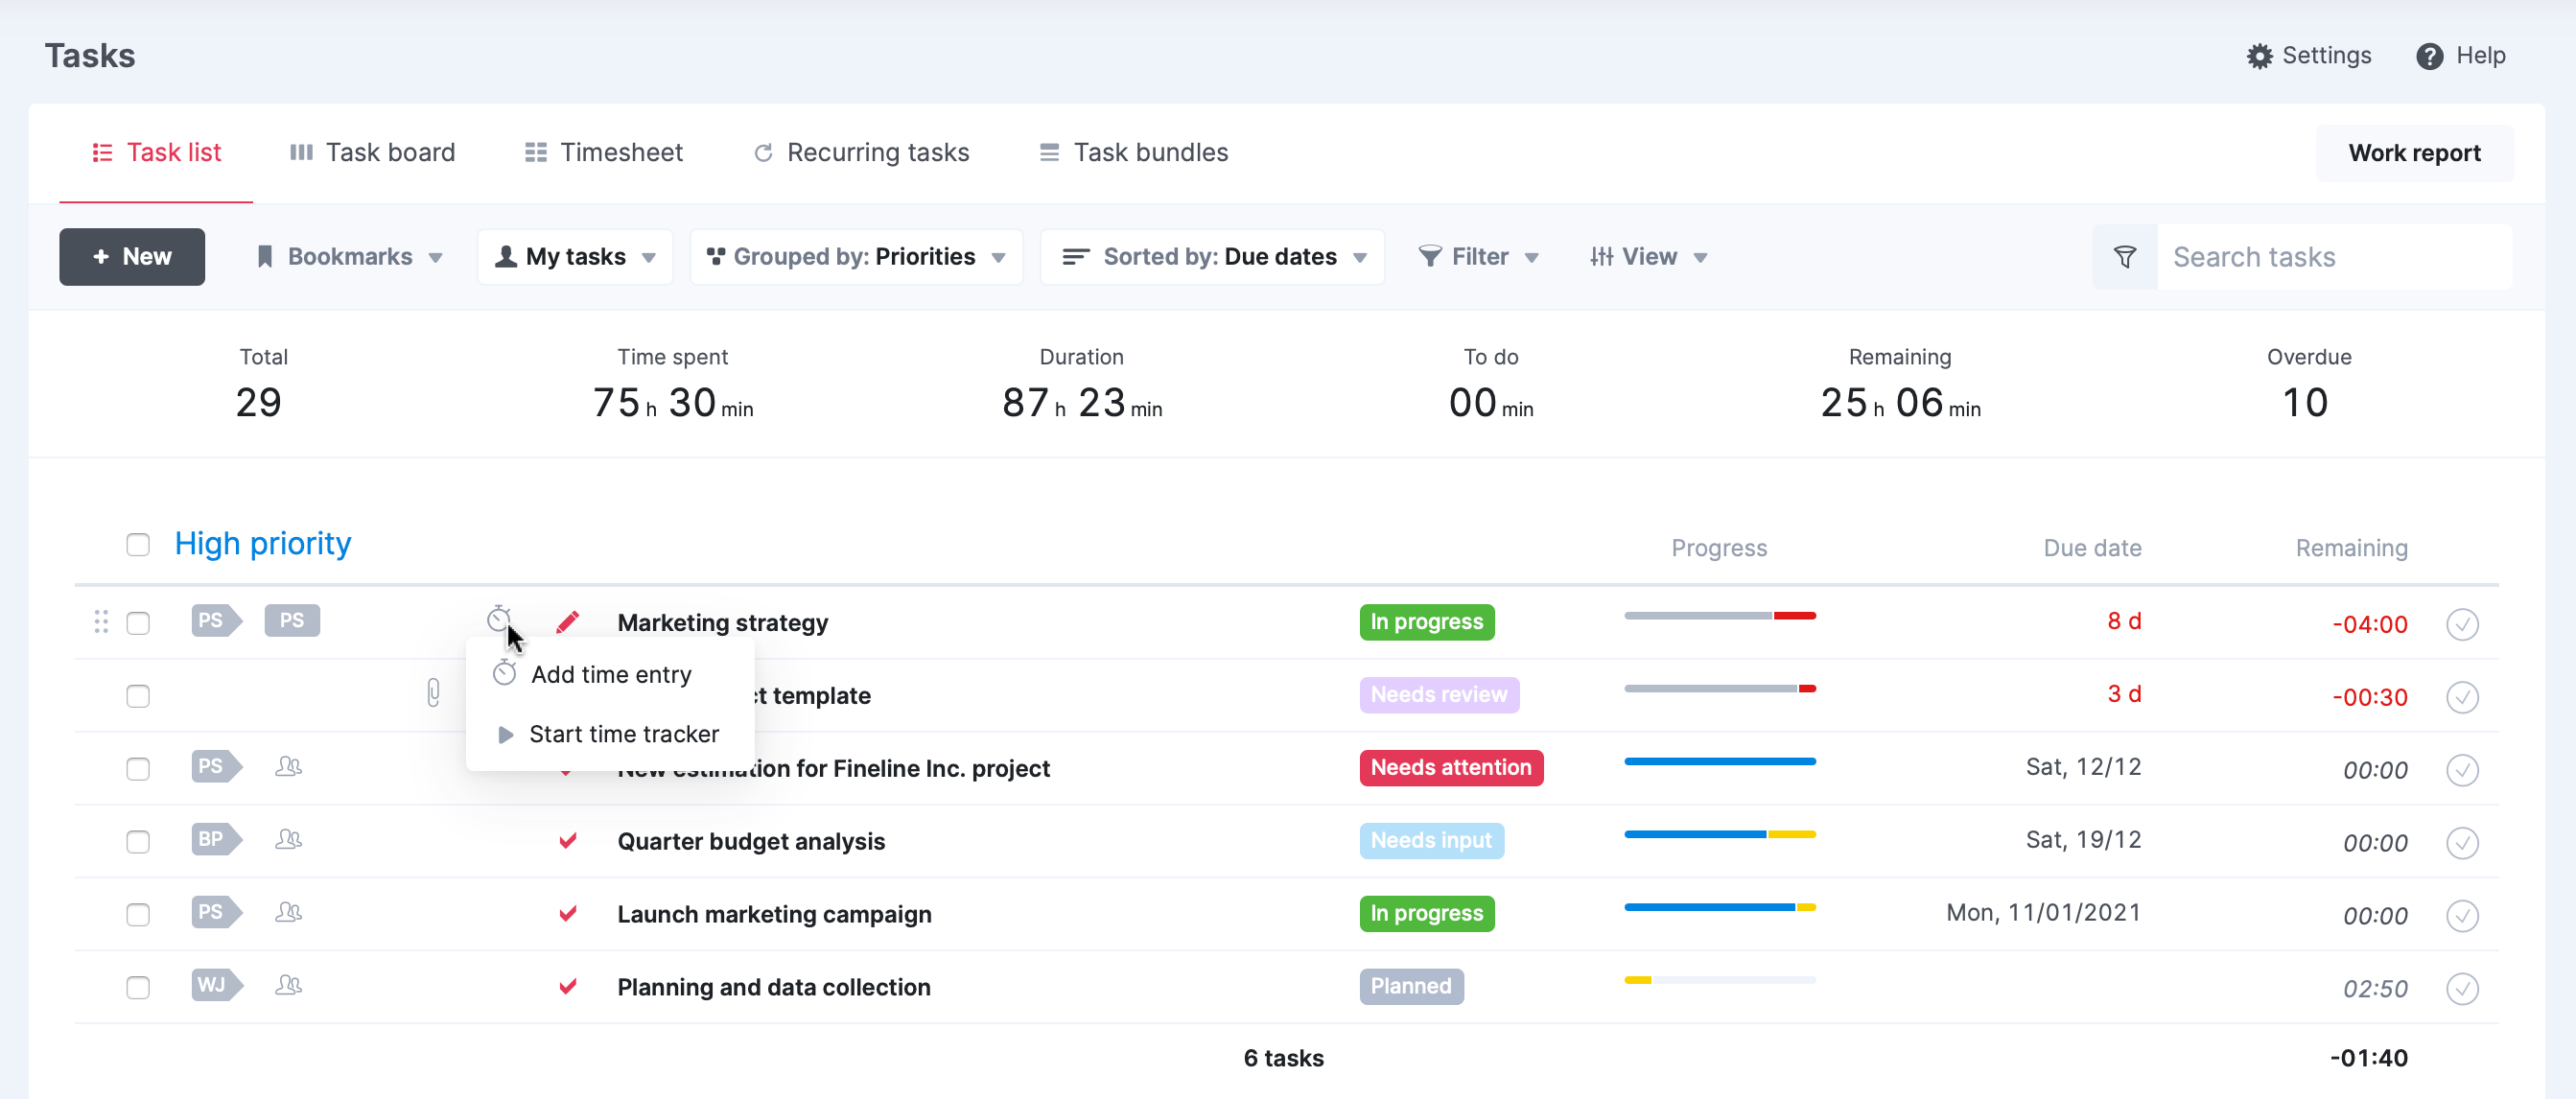Viewport: 2576px width, 1099px height.
Task: Open Grouped by: Priorities dropdown
Action: point(856,257)
